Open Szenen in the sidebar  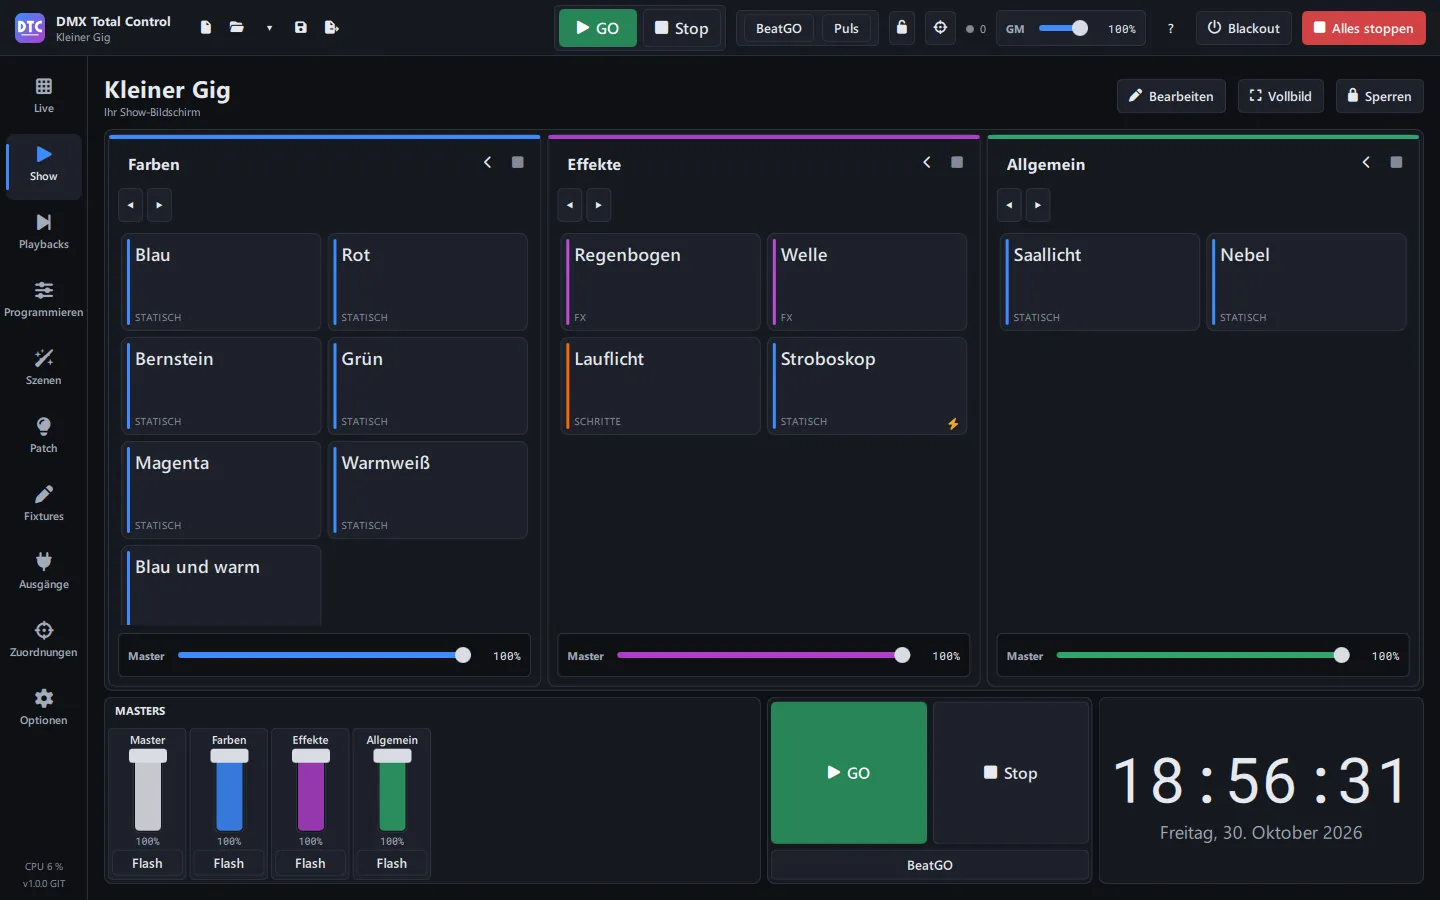tap(44, 368)
